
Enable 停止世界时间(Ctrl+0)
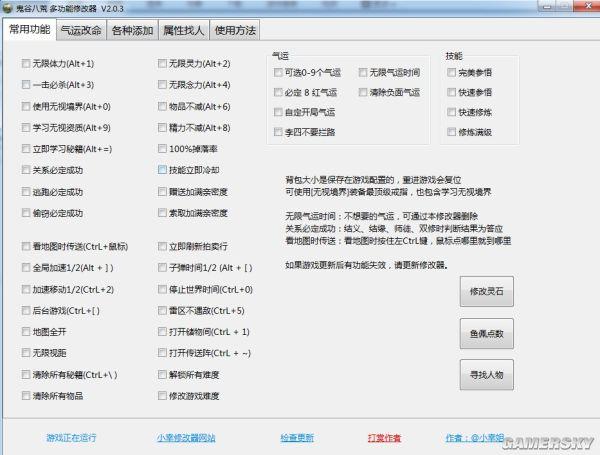[x=162, y=289]
